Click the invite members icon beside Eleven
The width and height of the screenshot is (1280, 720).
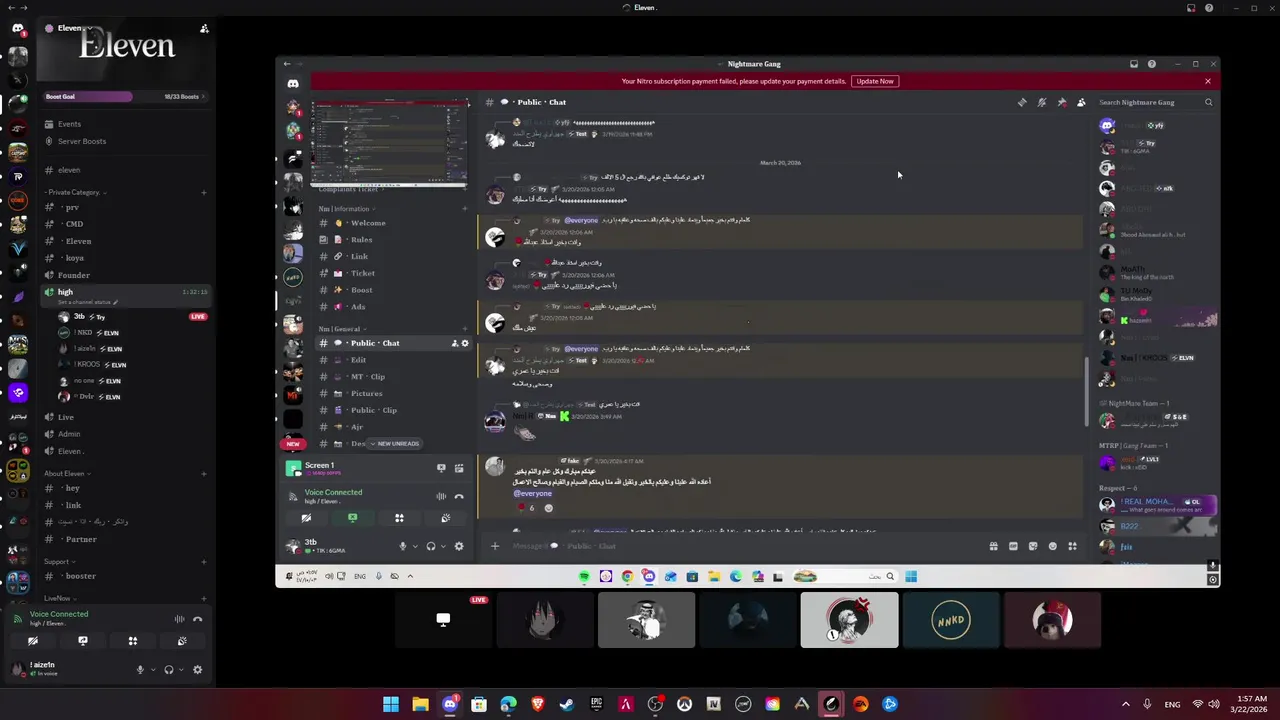(204, 28)
